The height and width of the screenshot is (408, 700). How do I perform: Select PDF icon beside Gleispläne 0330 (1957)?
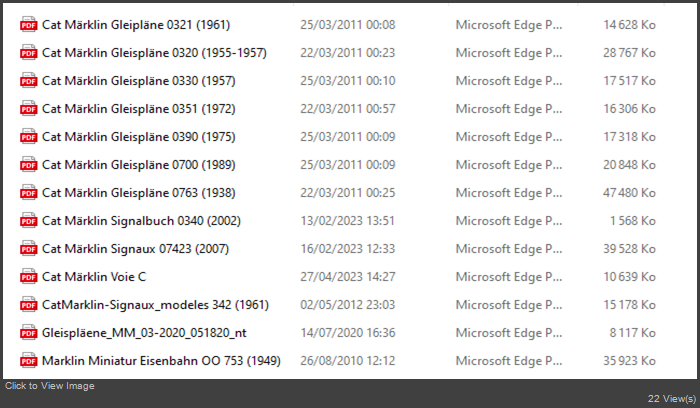[28, 81]
